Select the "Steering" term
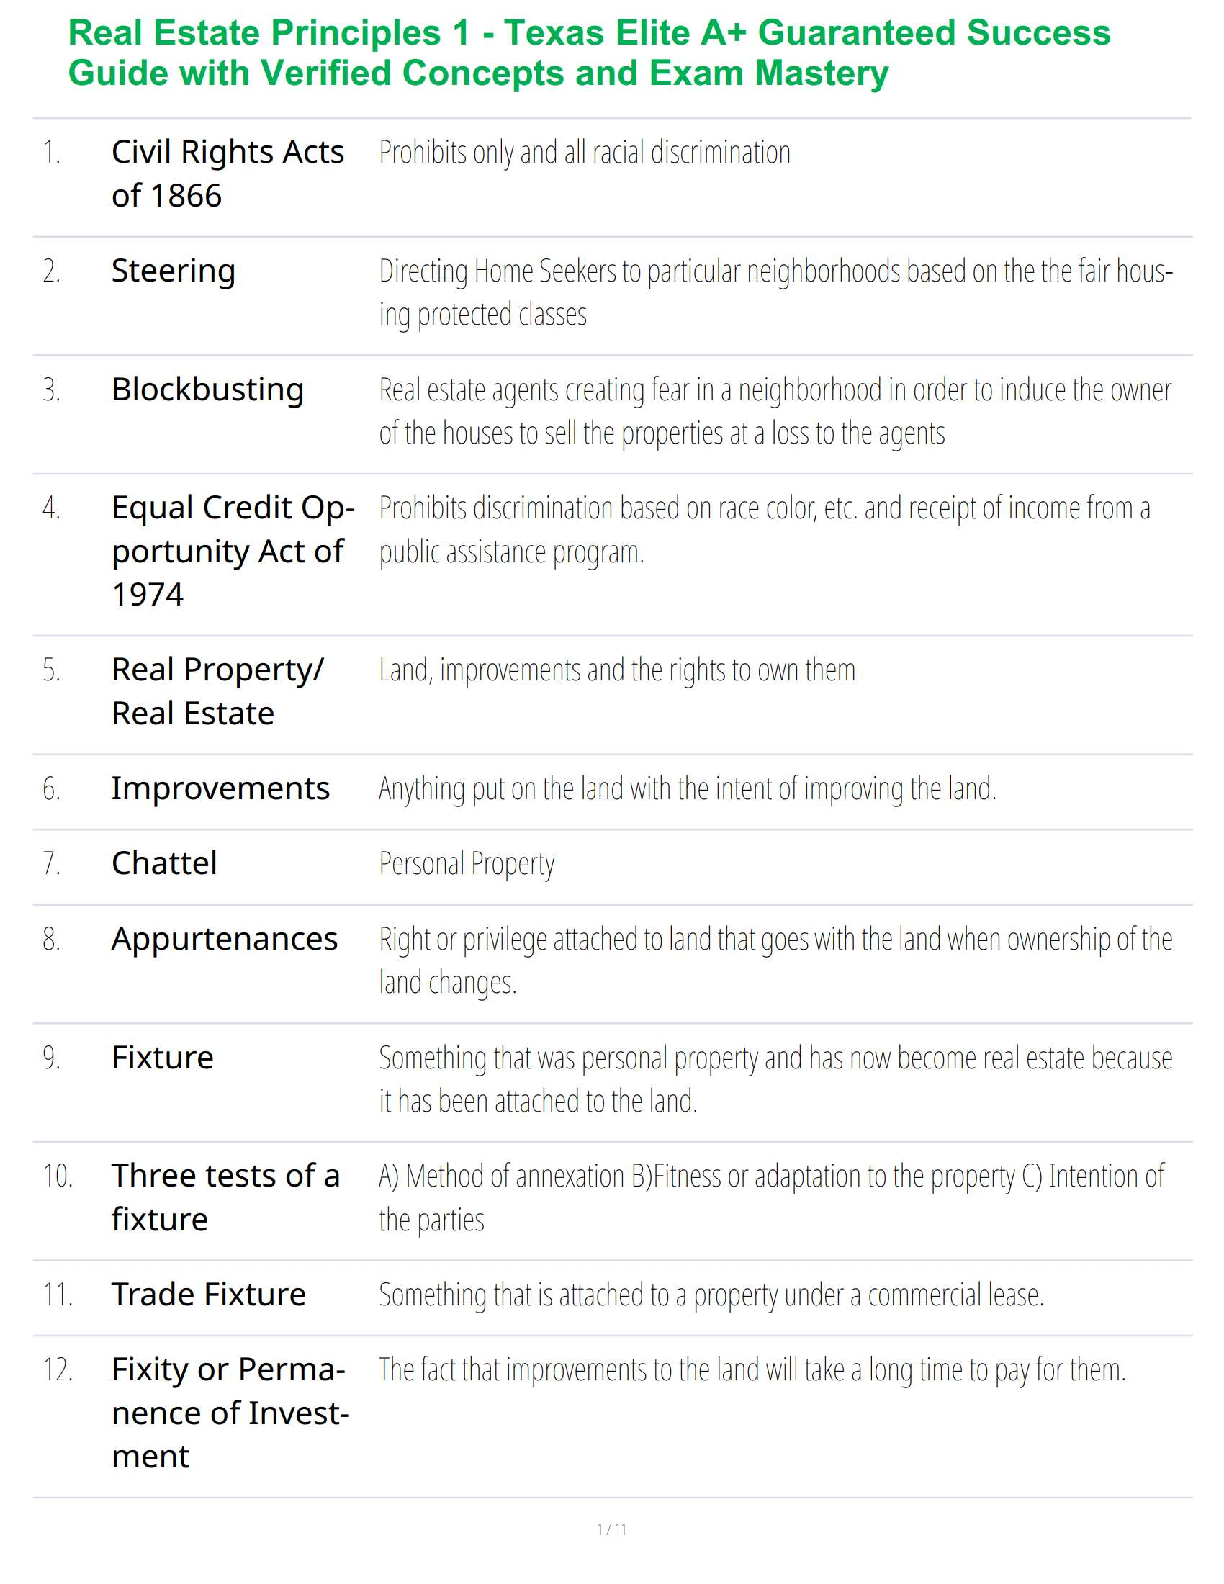1224x1584 pixels. click(173, 271)
